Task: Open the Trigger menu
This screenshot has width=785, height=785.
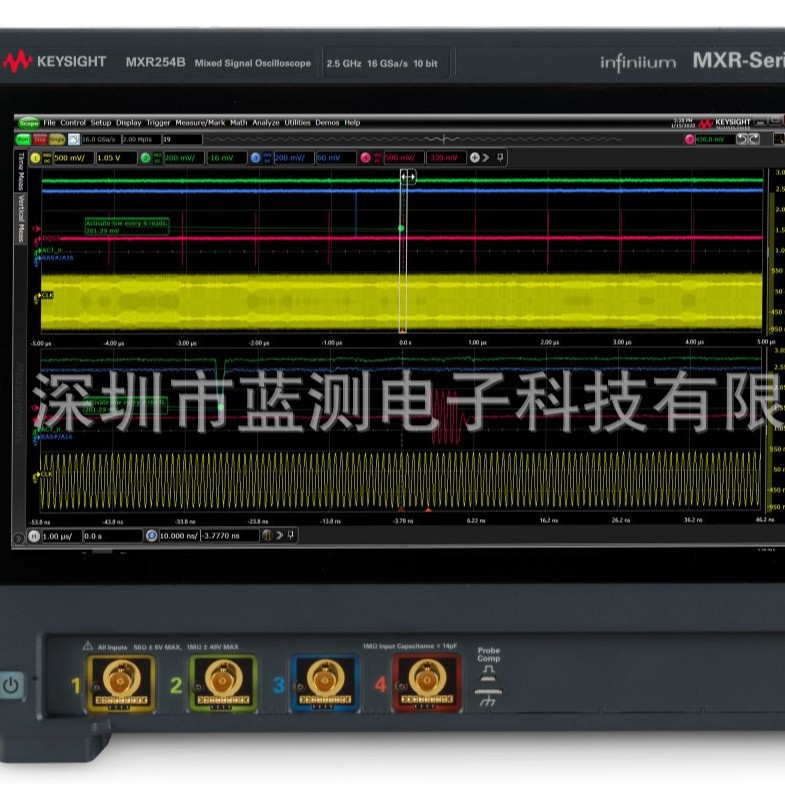Action: pos(158,123)
